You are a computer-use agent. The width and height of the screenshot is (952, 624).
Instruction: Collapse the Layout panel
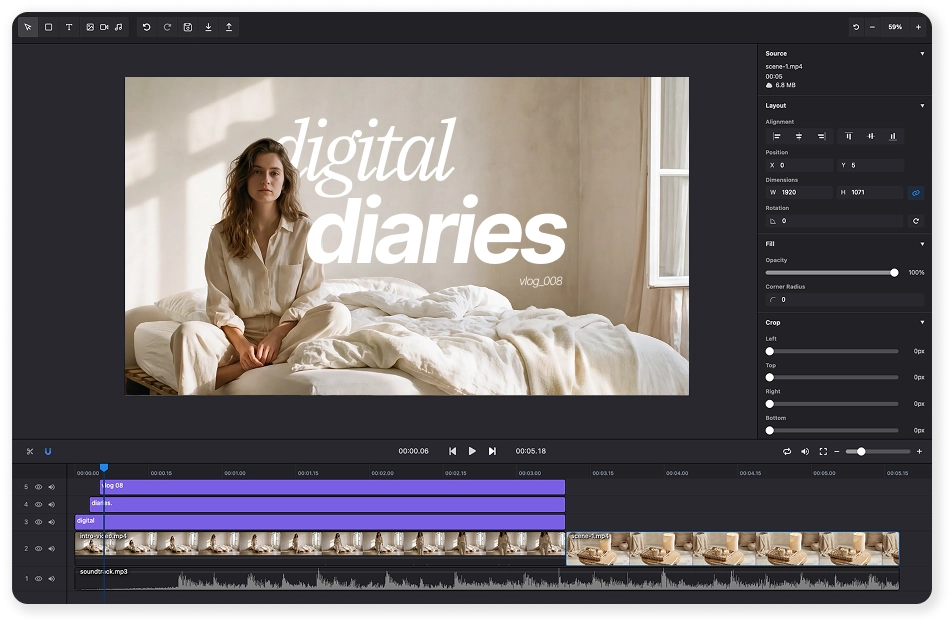click(x=922, y=105)
